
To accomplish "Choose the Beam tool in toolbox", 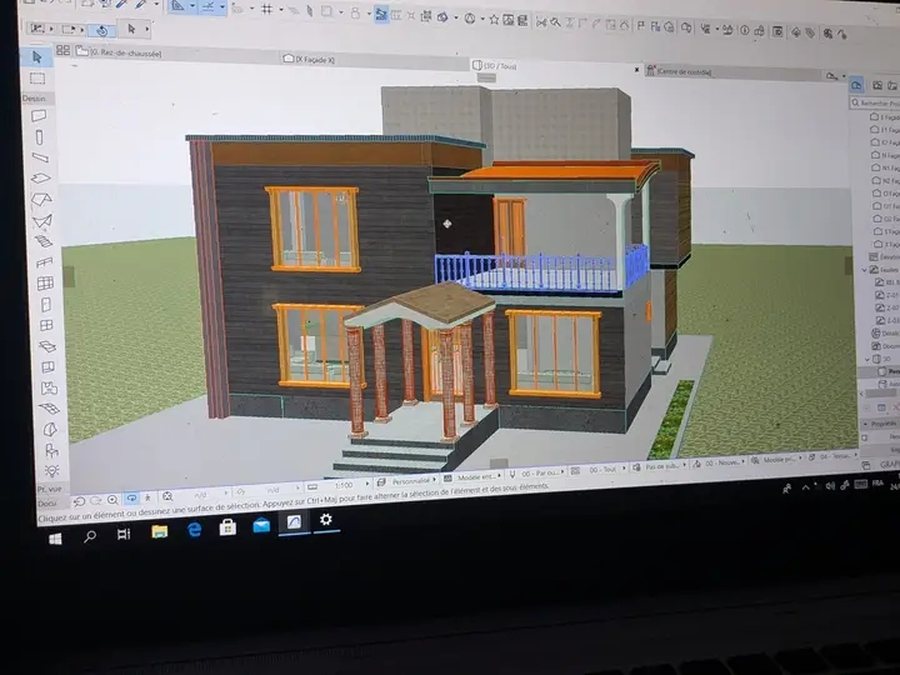I will [40, 158].
